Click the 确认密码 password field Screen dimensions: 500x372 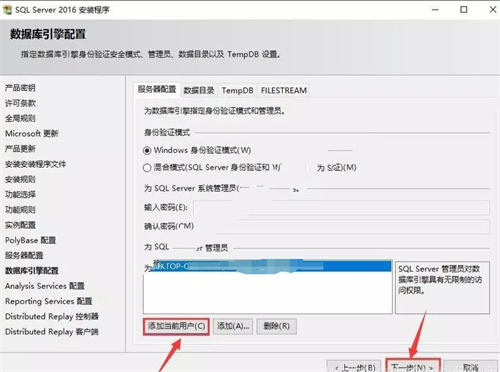(x=341, y=227)
